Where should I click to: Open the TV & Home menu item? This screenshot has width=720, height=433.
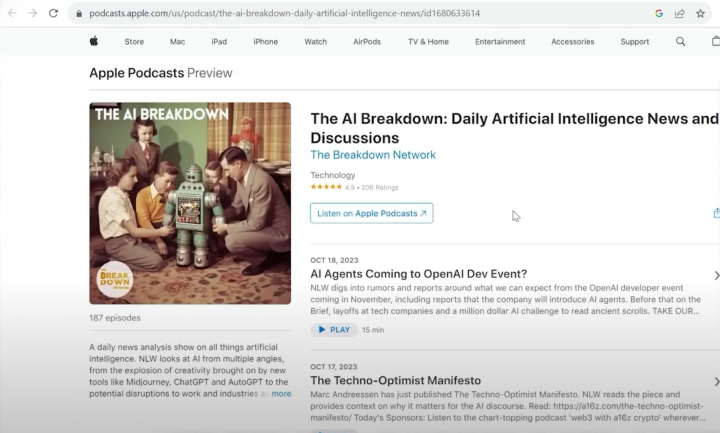point(428,42)
